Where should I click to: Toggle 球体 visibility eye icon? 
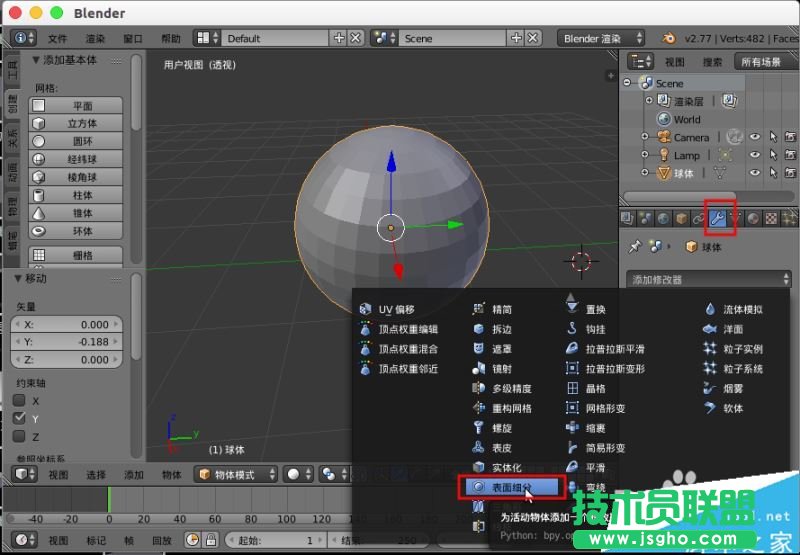[755, 172]
